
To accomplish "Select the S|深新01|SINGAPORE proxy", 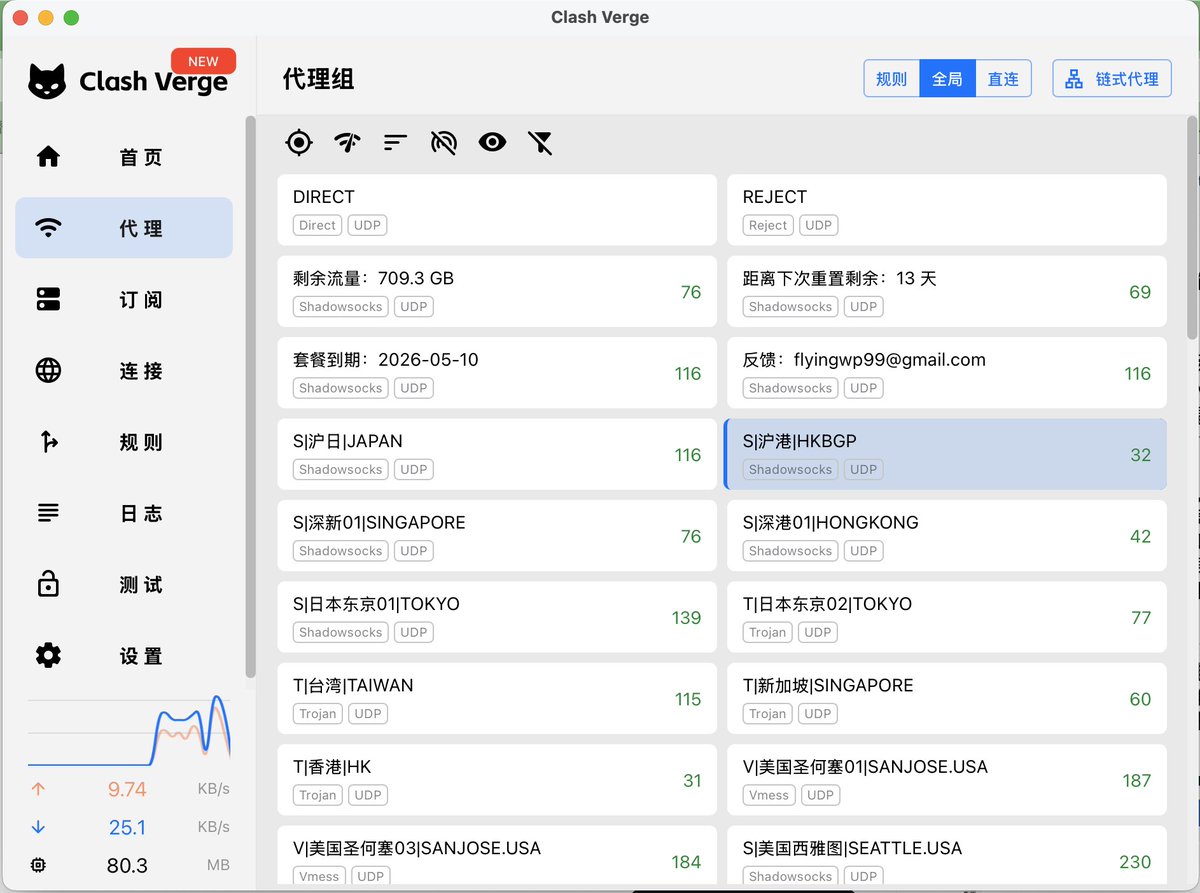I will pos(497,536).
